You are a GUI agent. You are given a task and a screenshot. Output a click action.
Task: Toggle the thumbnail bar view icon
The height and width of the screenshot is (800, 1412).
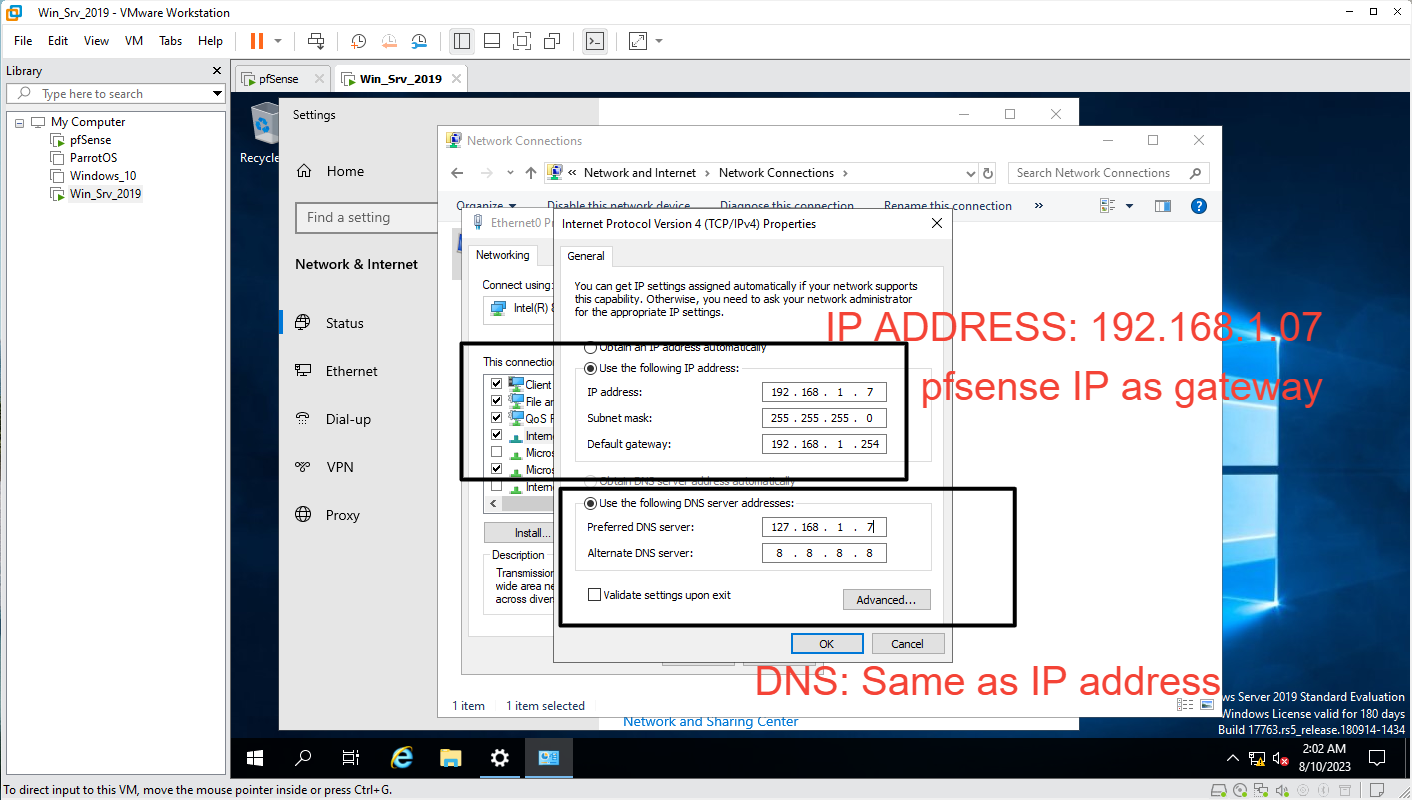[x=491, y=41]
